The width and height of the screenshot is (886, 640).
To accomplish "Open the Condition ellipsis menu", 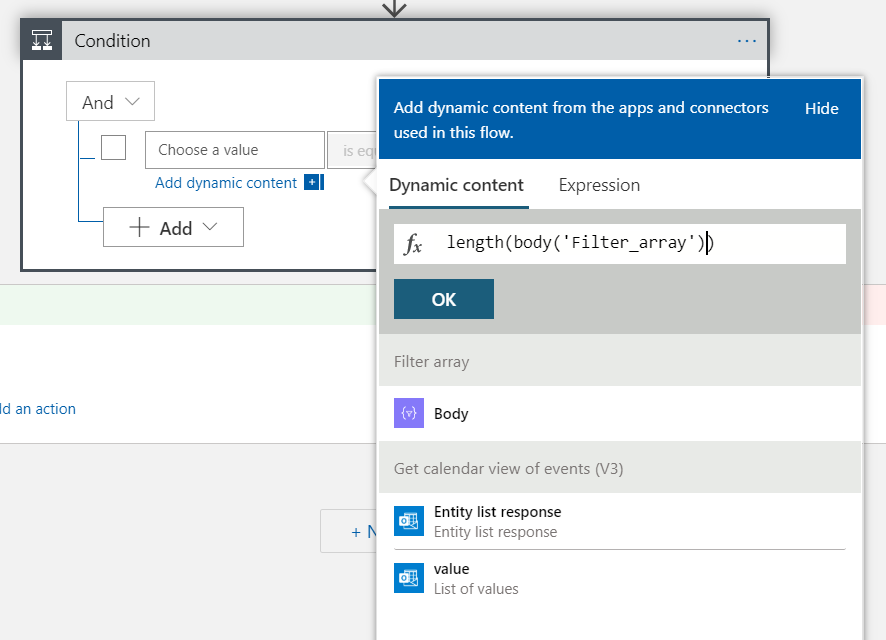I will click(746, 41).
